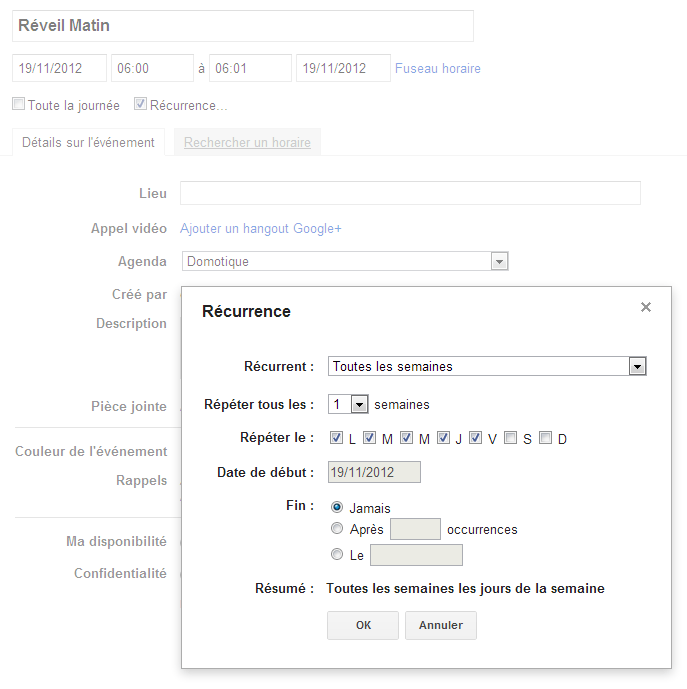
Task: Expand the Répéter tous les interval dropdown
Action: click(359, 404)
